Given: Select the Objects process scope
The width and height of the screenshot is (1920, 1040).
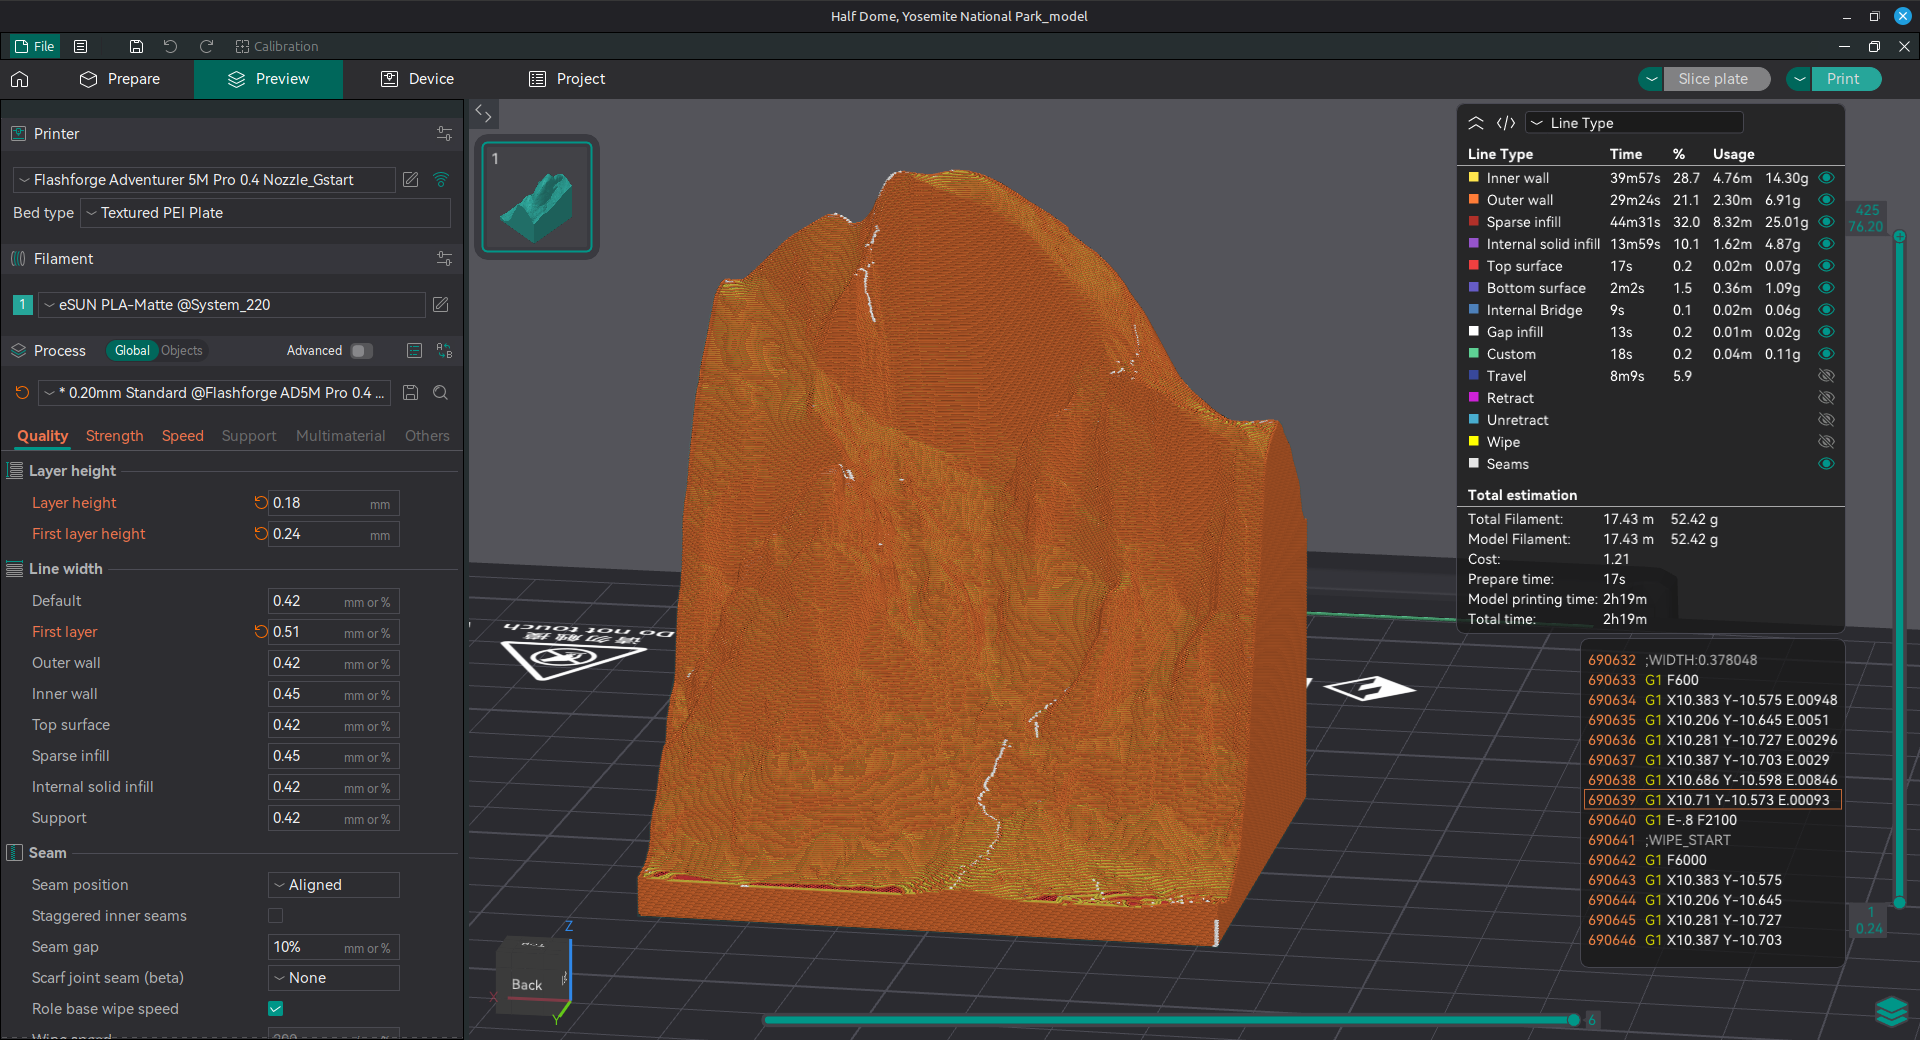Looking at the screenshot, I should click(x=182, y=351).
